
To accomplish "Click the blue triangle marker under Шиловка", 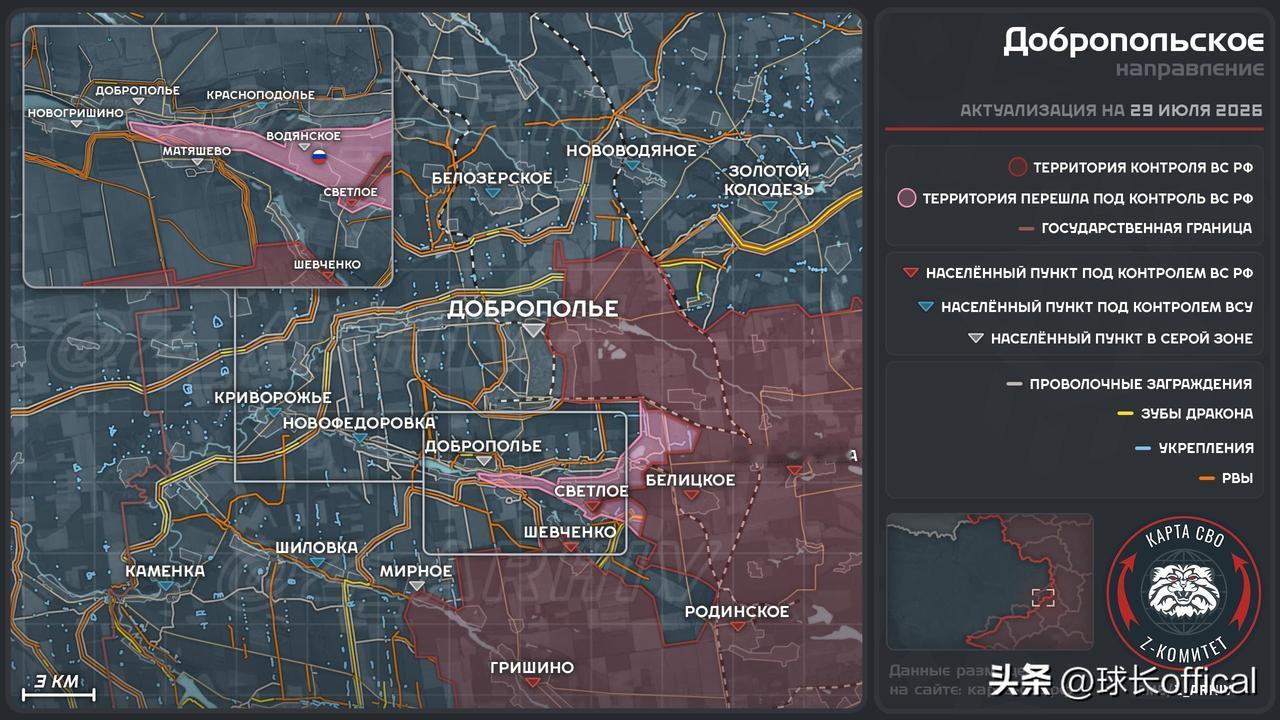I will pyautogui.click(x=317, y=563).
